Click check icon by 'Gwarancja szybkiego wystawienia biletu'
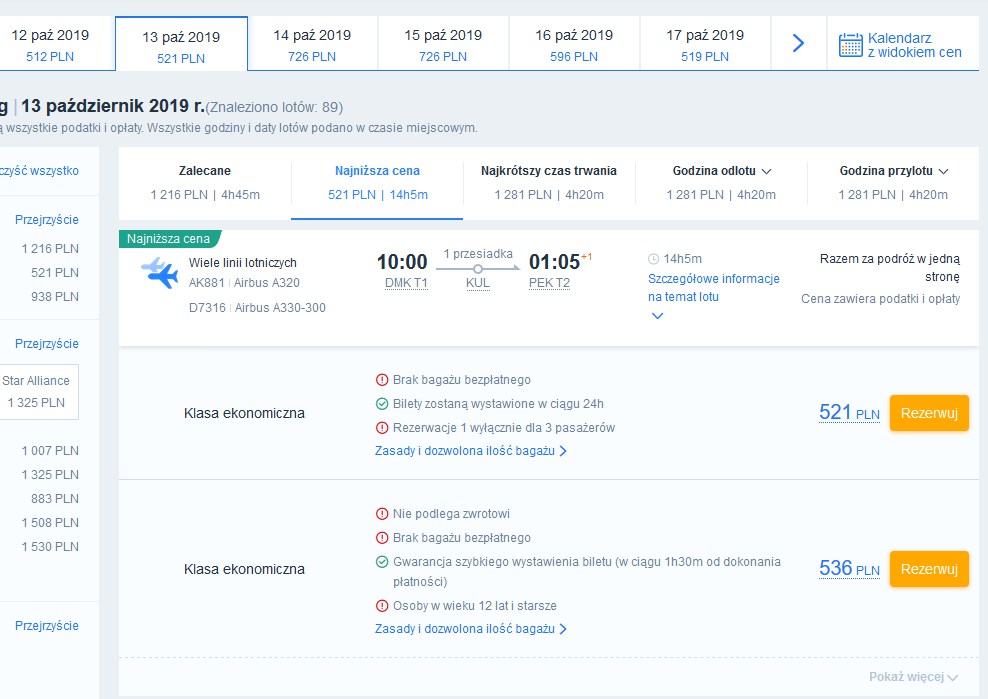 [382, 562]
